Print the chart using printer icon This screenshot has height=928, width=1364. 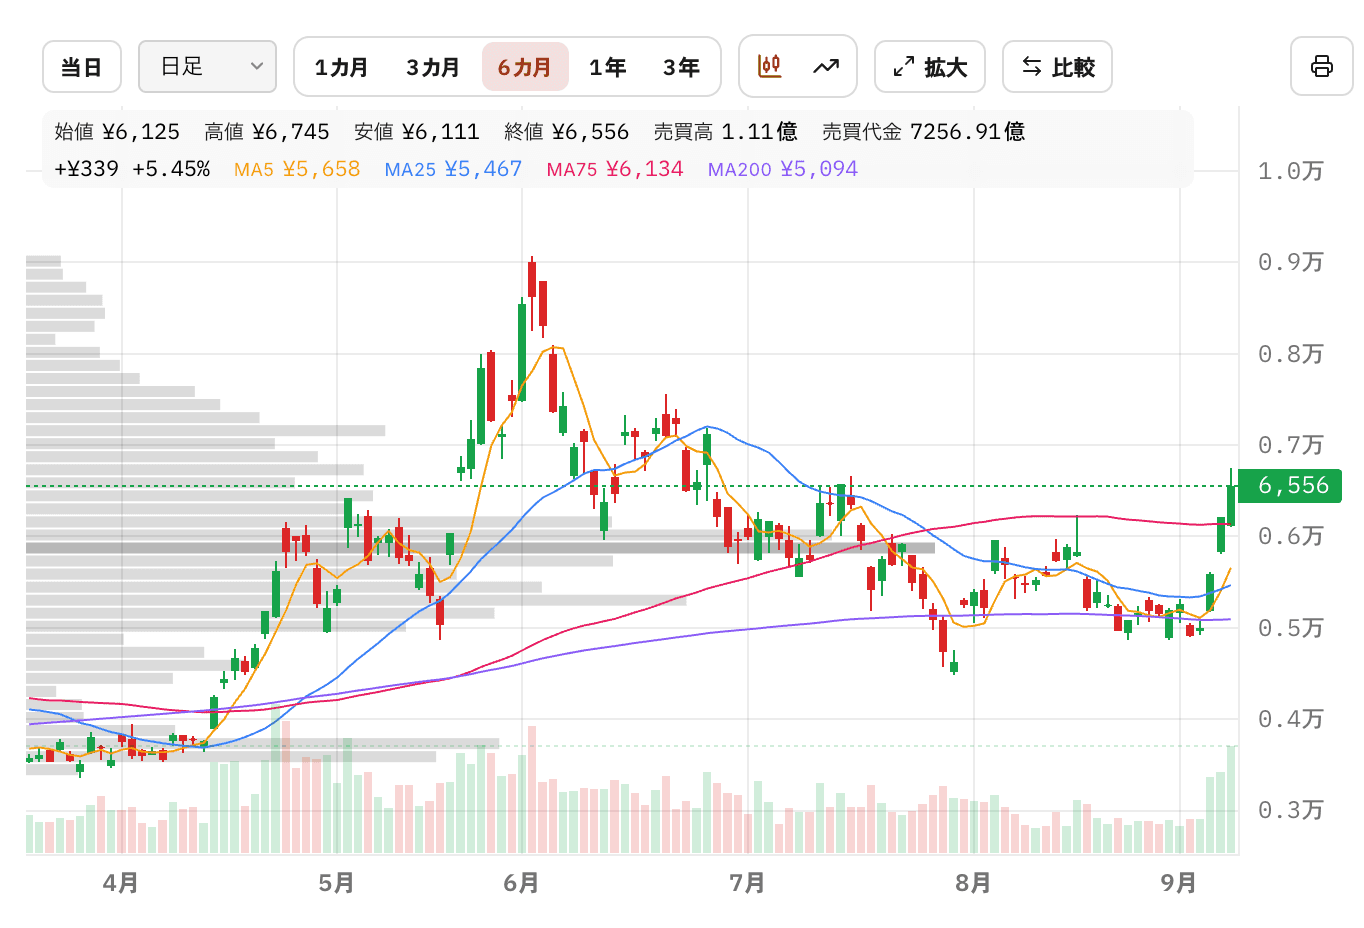point(1321,67)
